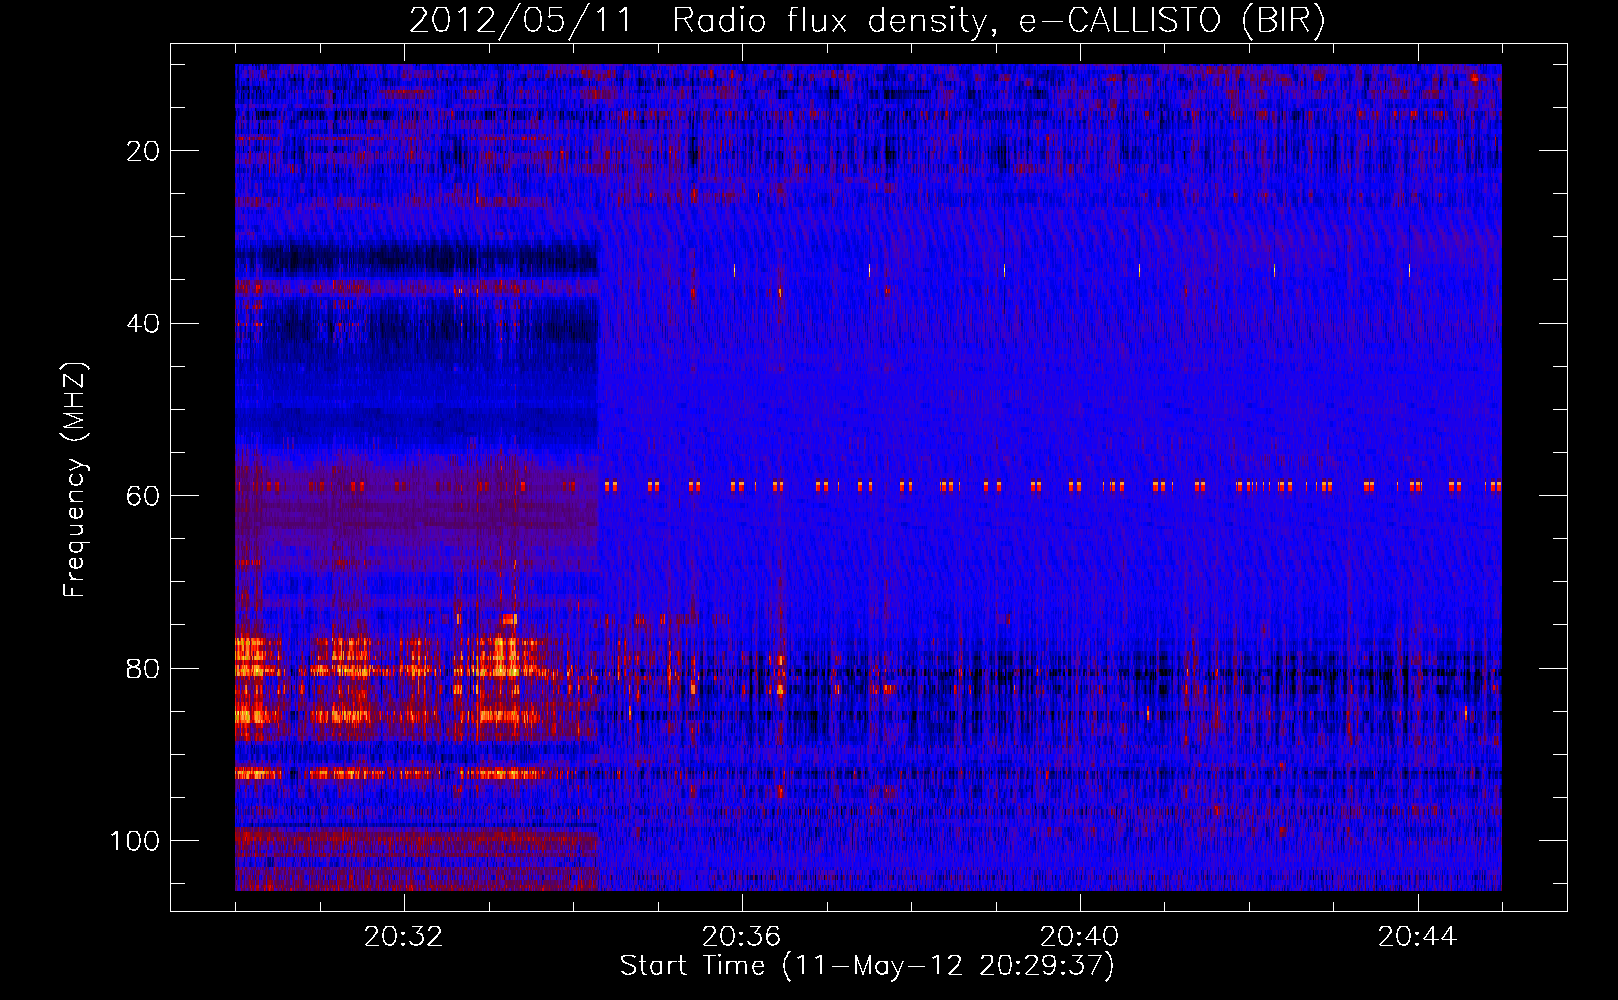This screenshot has height=1000, width=1618.
Task: Click the frequency tick label 80
Action: (x=143, y=668)
